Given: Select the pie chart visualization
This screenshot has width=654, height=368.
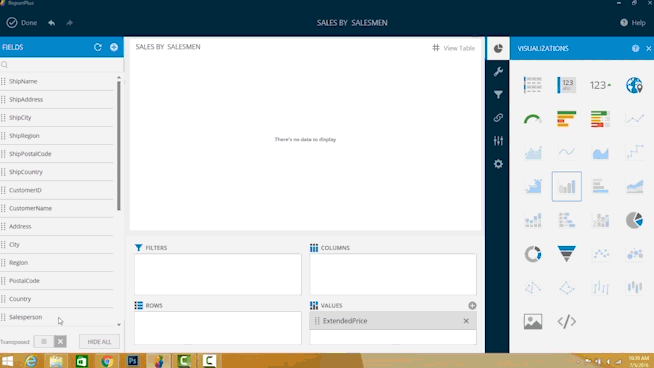Looking at the screenshot, I should click(x=634, y=220).
